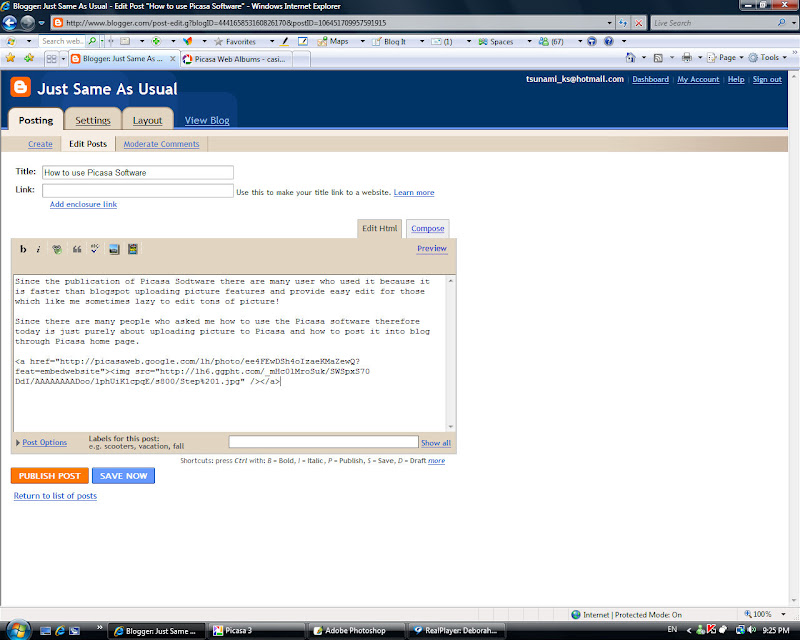Open the Live Search provider dropdown

793,23
